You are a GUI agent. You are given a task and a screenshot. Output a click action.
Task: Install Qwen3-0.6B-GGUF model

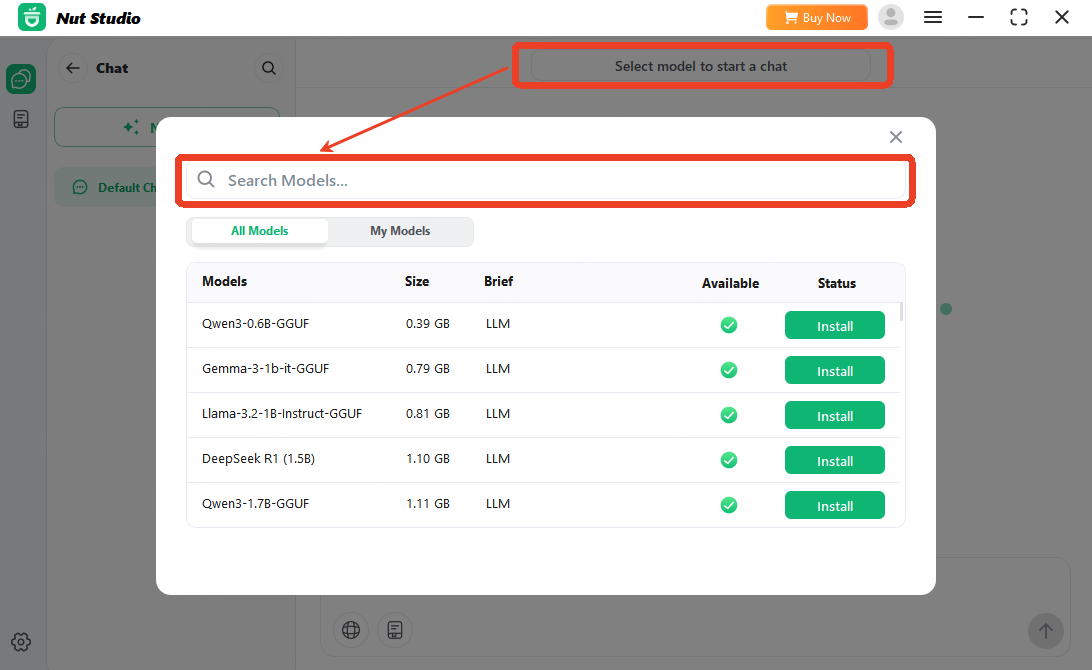pyautogui.click(x=834, y=325)
